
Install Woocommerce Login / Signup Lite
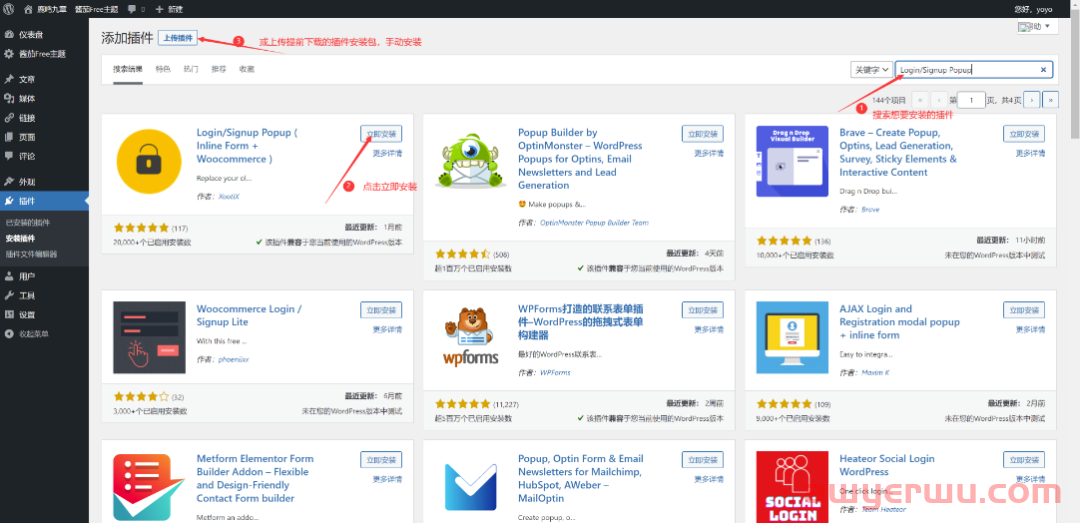pos(381,310)
